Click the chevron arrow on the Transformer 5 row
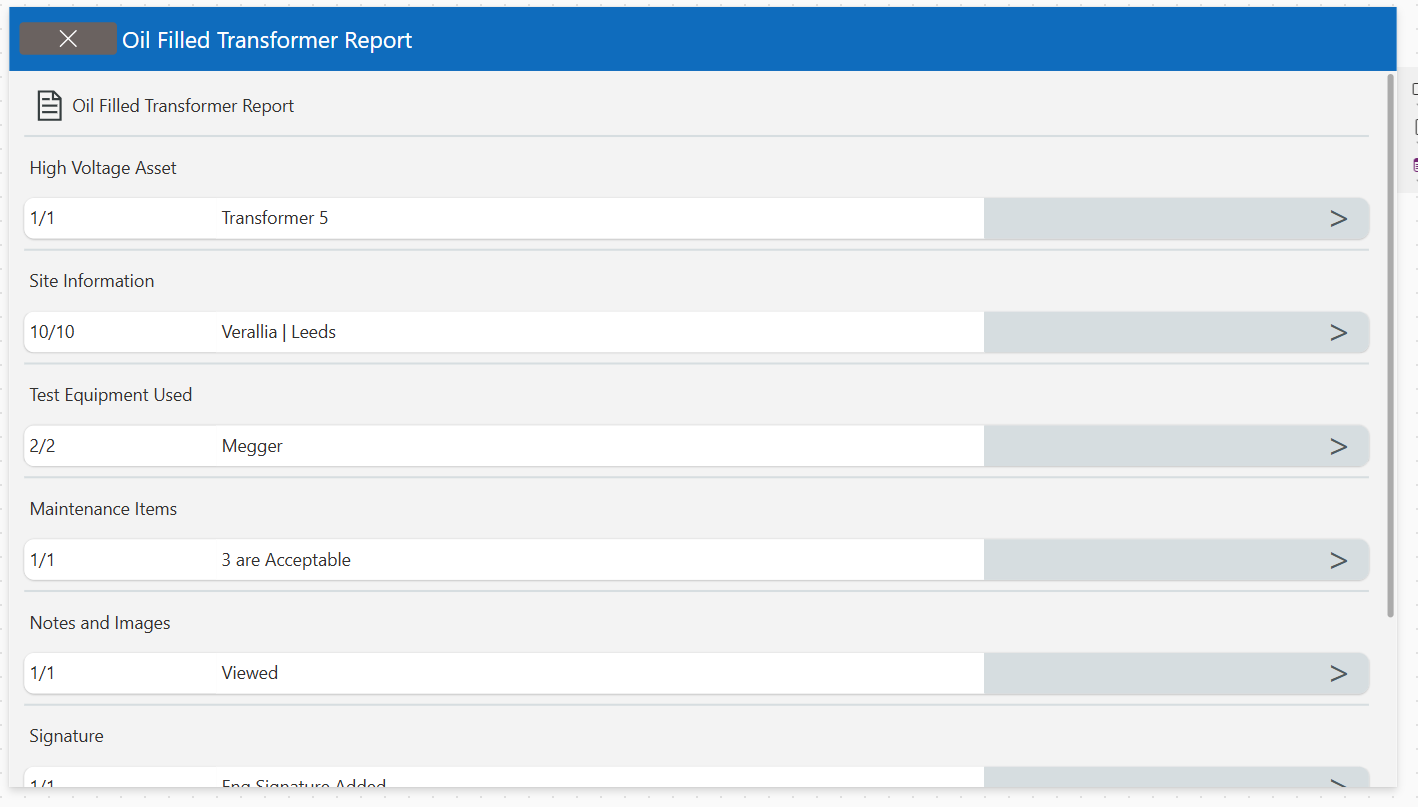The height and width of the screenshot is (807, 1418). pyautogui.click(x=1338, y=218)
